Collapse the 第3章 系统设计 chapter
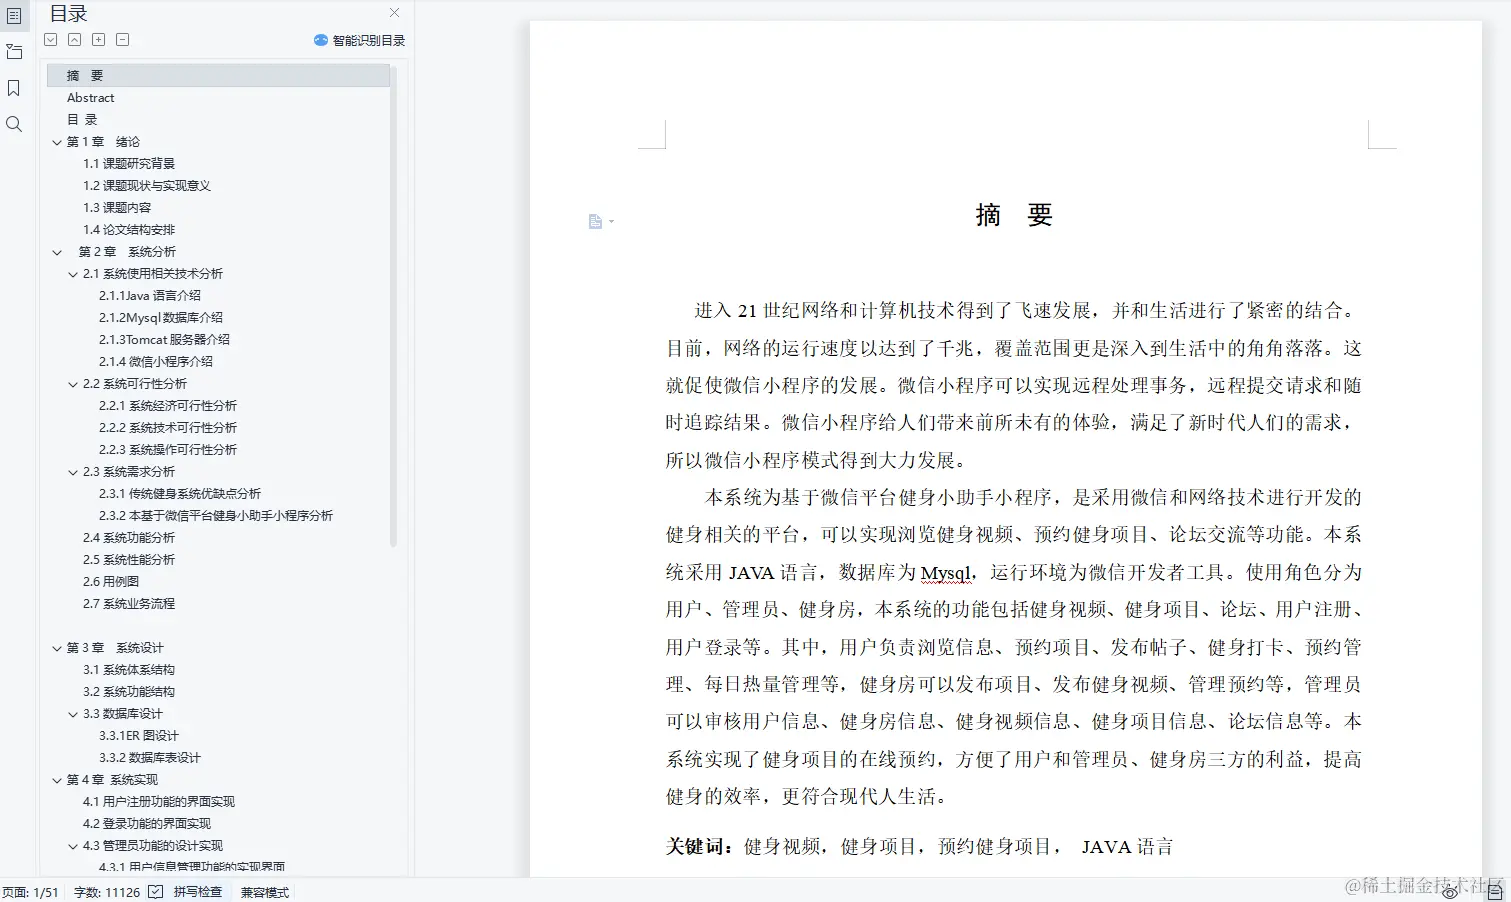The width and height of the screenshot is (1511, 902). pos(57,648)
